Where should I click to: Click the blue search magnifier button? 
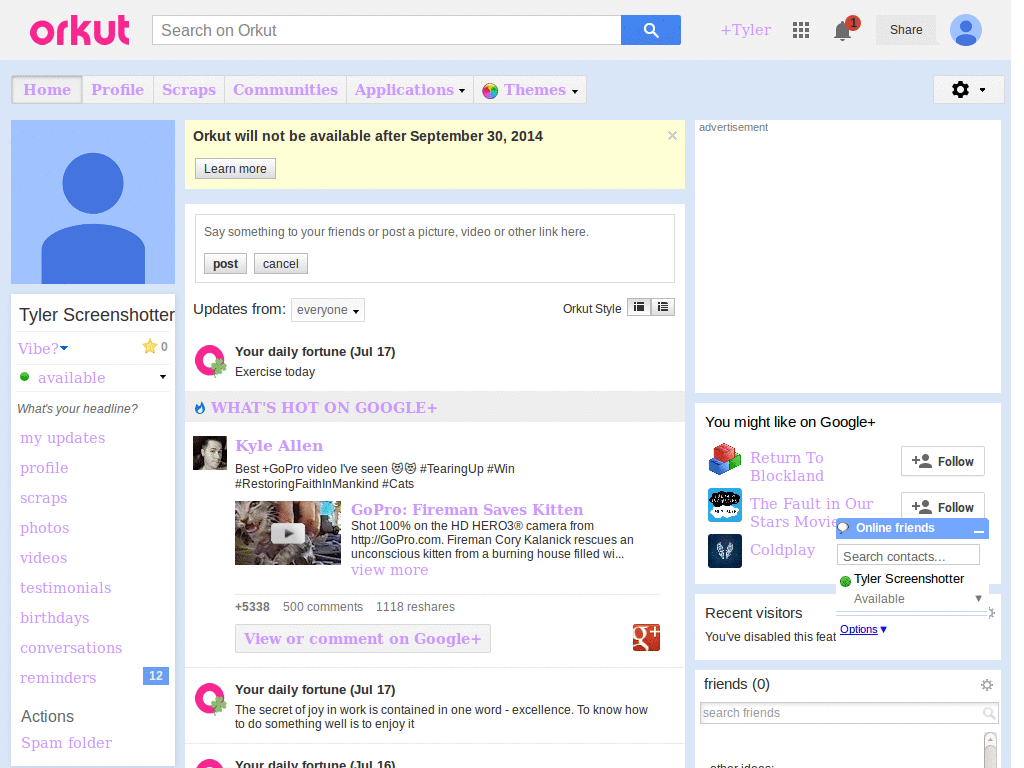point(650,30)
